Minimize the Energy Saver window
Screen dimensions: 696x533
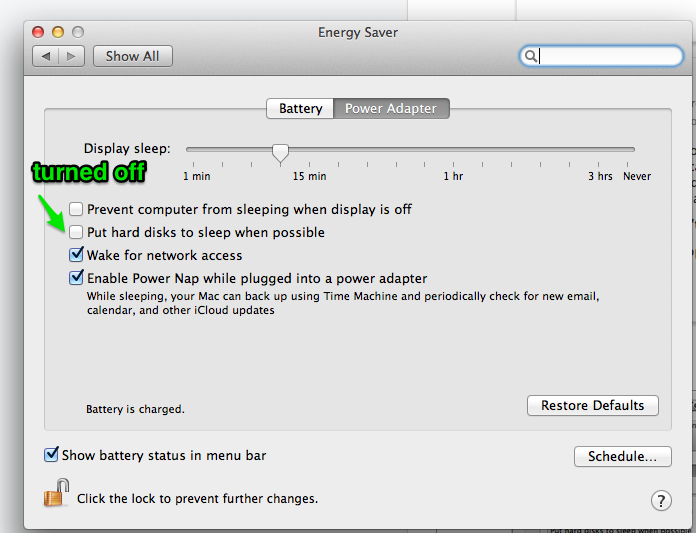coord(58,32)
